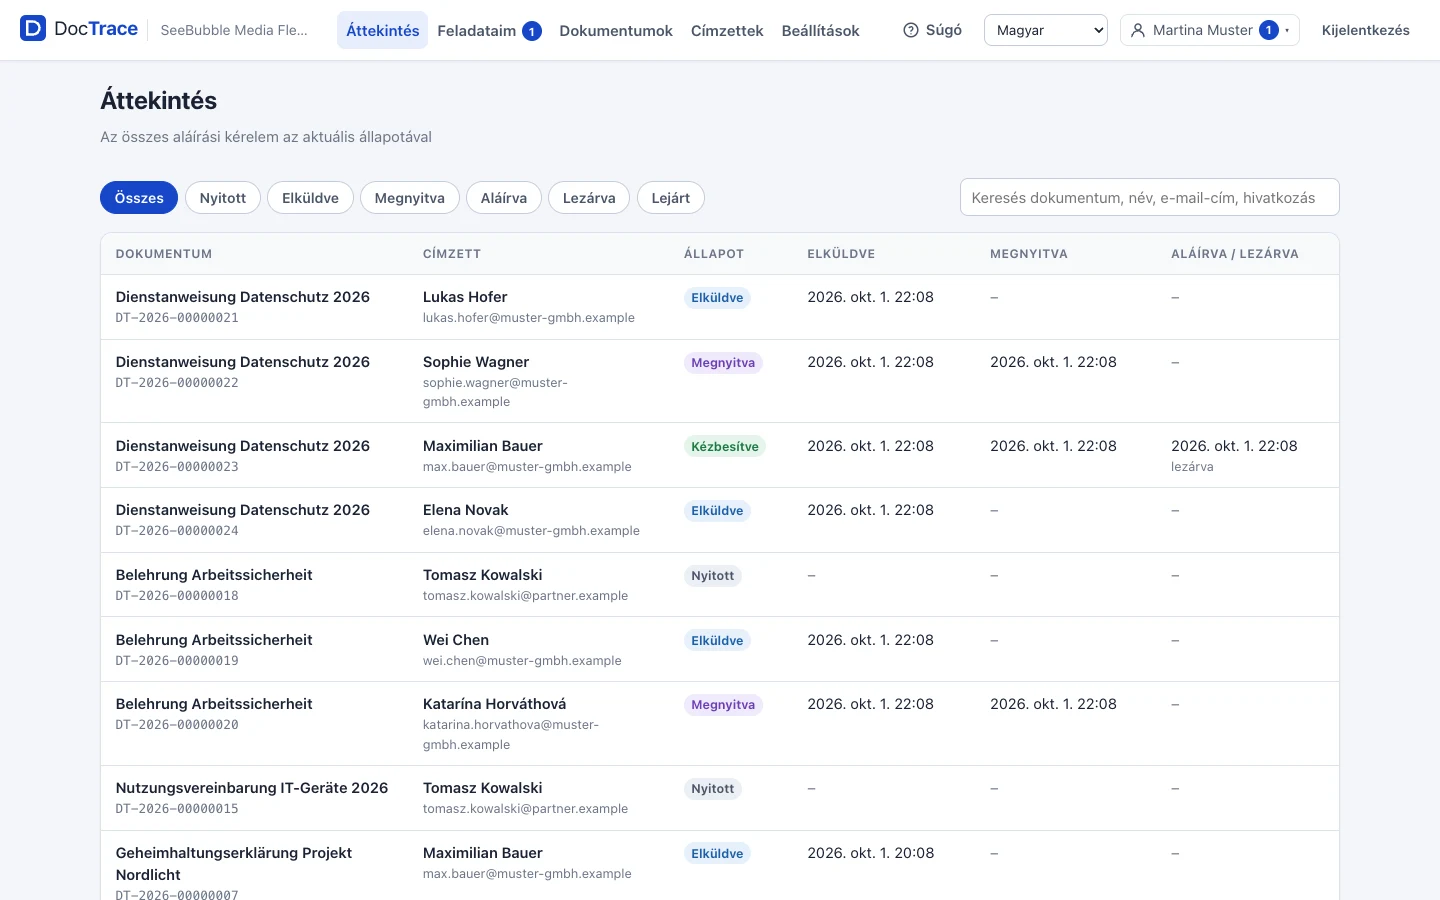Click the ÁLLAPOT column header
1440x900 pixels.
(x=714, y=254)
